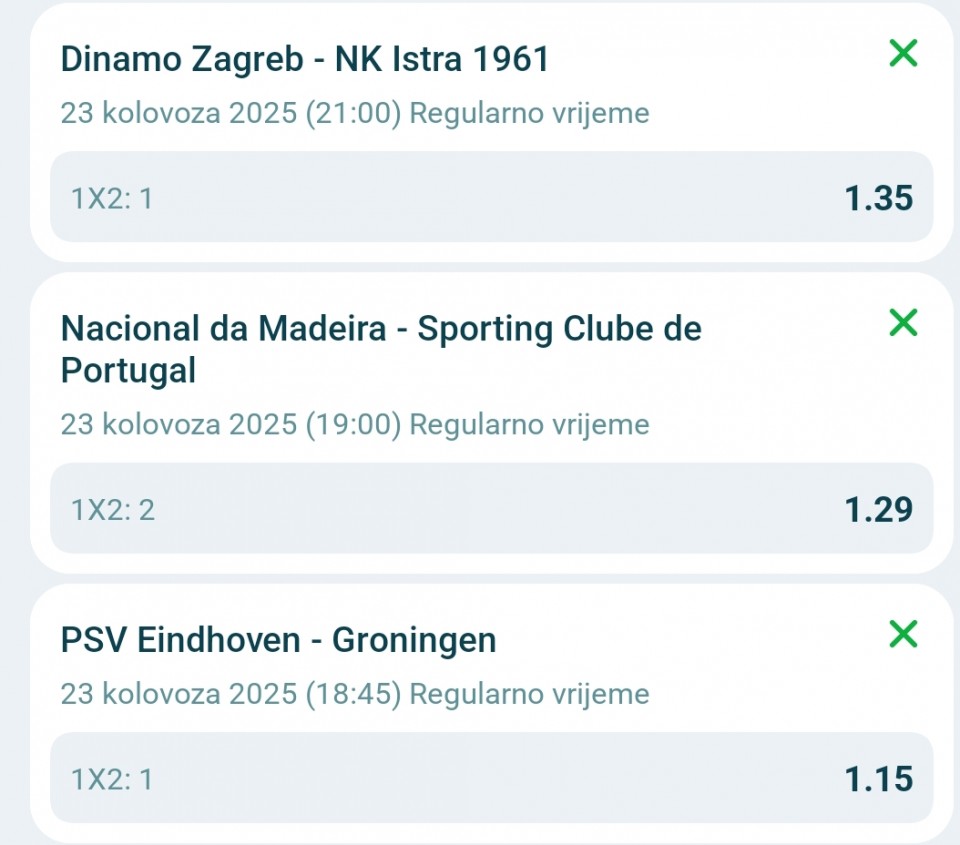This screenshot has width=960, height=845.
Task: Tap the PSV Eindhoven team name
Action: pos(181,639)
